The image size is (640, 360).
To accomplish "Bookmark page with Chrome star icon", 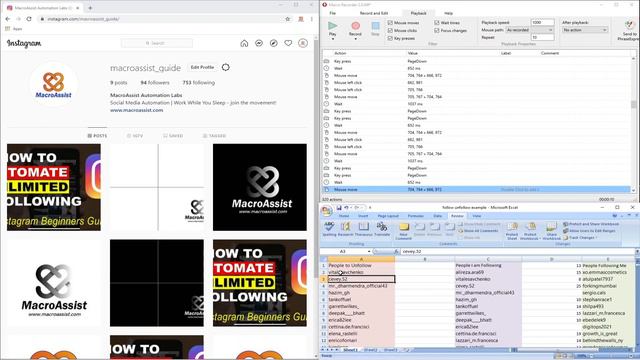I will click(x=288, y=19).
